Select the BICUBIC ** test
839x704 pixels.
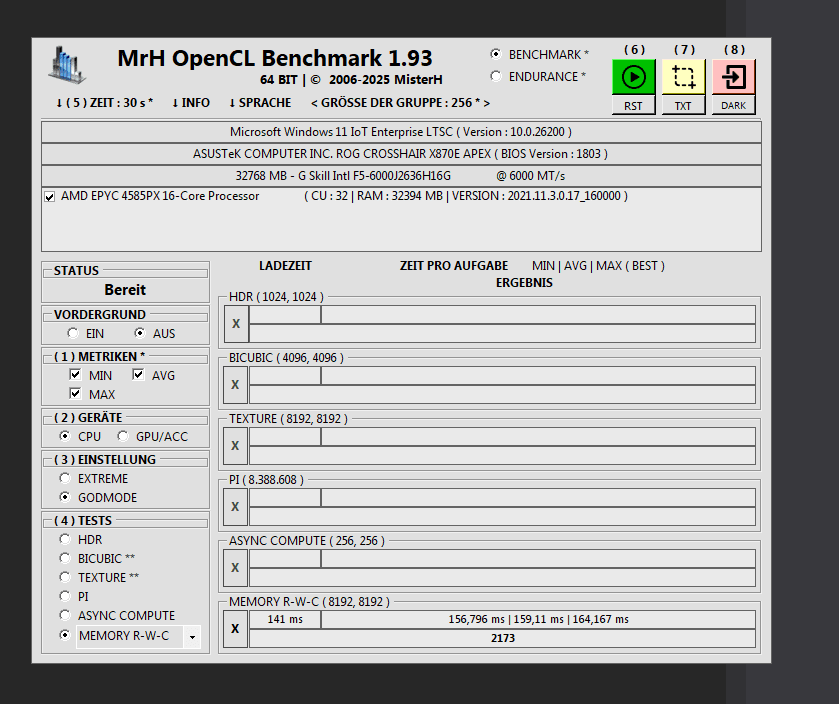(x=65, y=558)
